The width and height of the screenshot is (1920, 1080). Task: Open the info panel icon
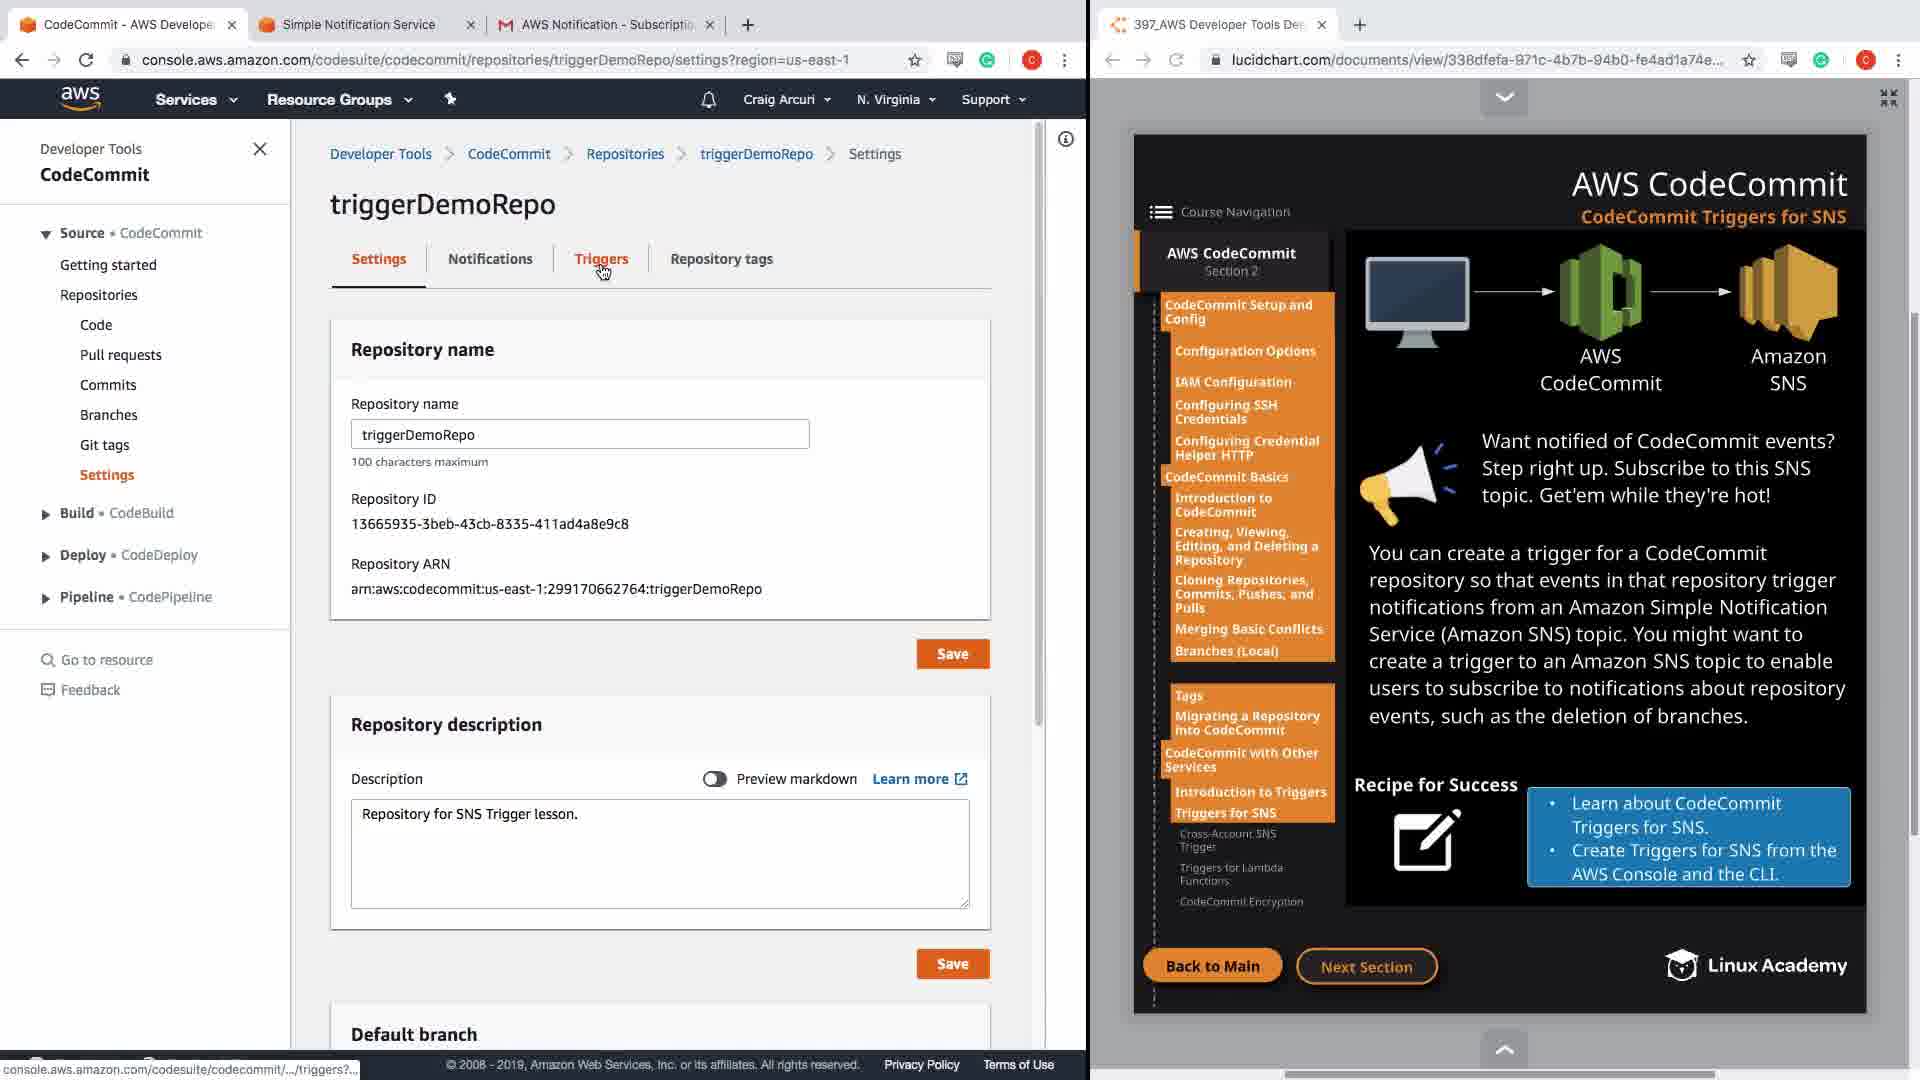(1066, 139)
